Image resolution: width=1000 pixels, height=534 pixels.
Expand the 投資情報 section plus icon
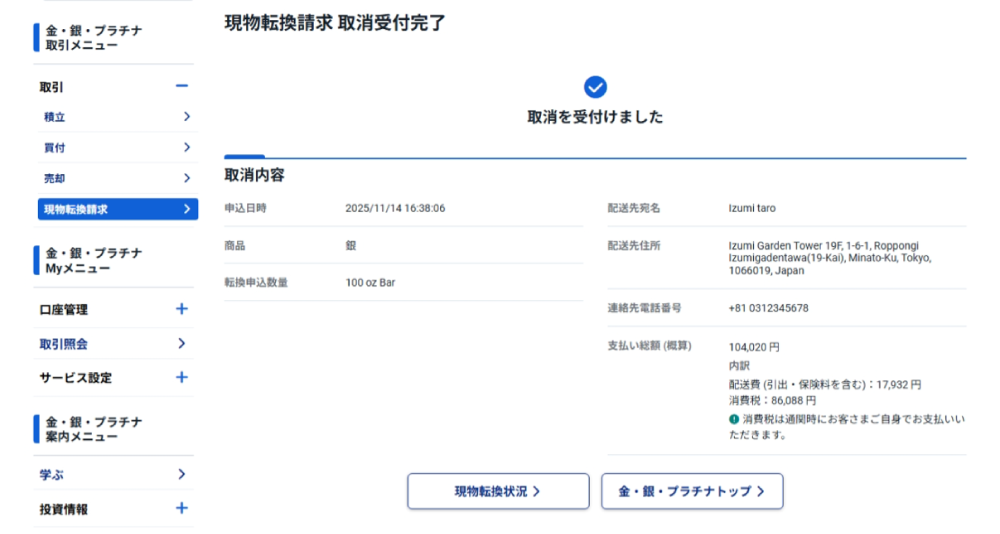coord(182,508)
